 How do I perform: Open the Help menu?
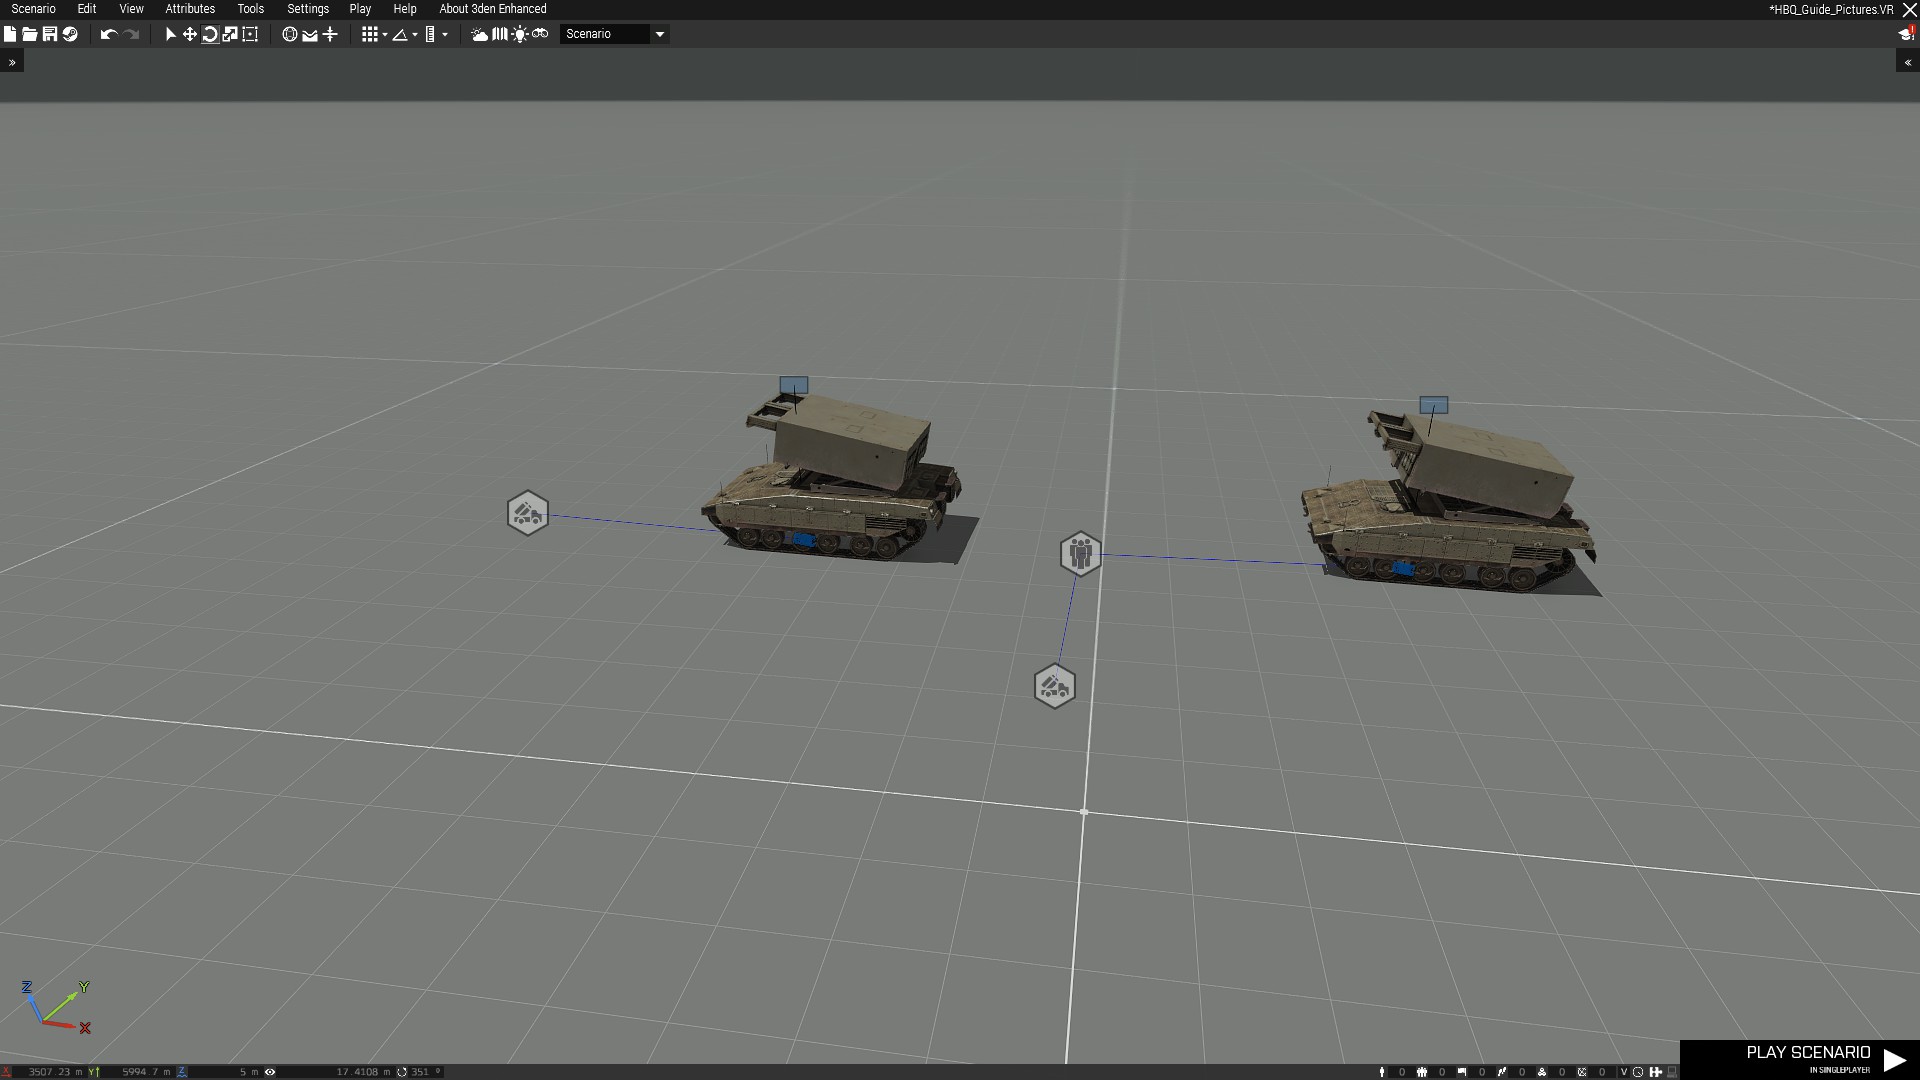(405, 9)
